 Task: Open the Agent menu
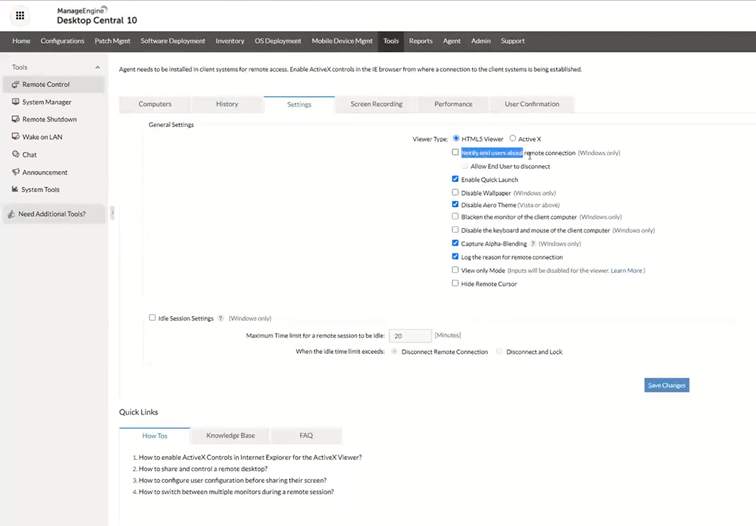(x=452, y=41)
